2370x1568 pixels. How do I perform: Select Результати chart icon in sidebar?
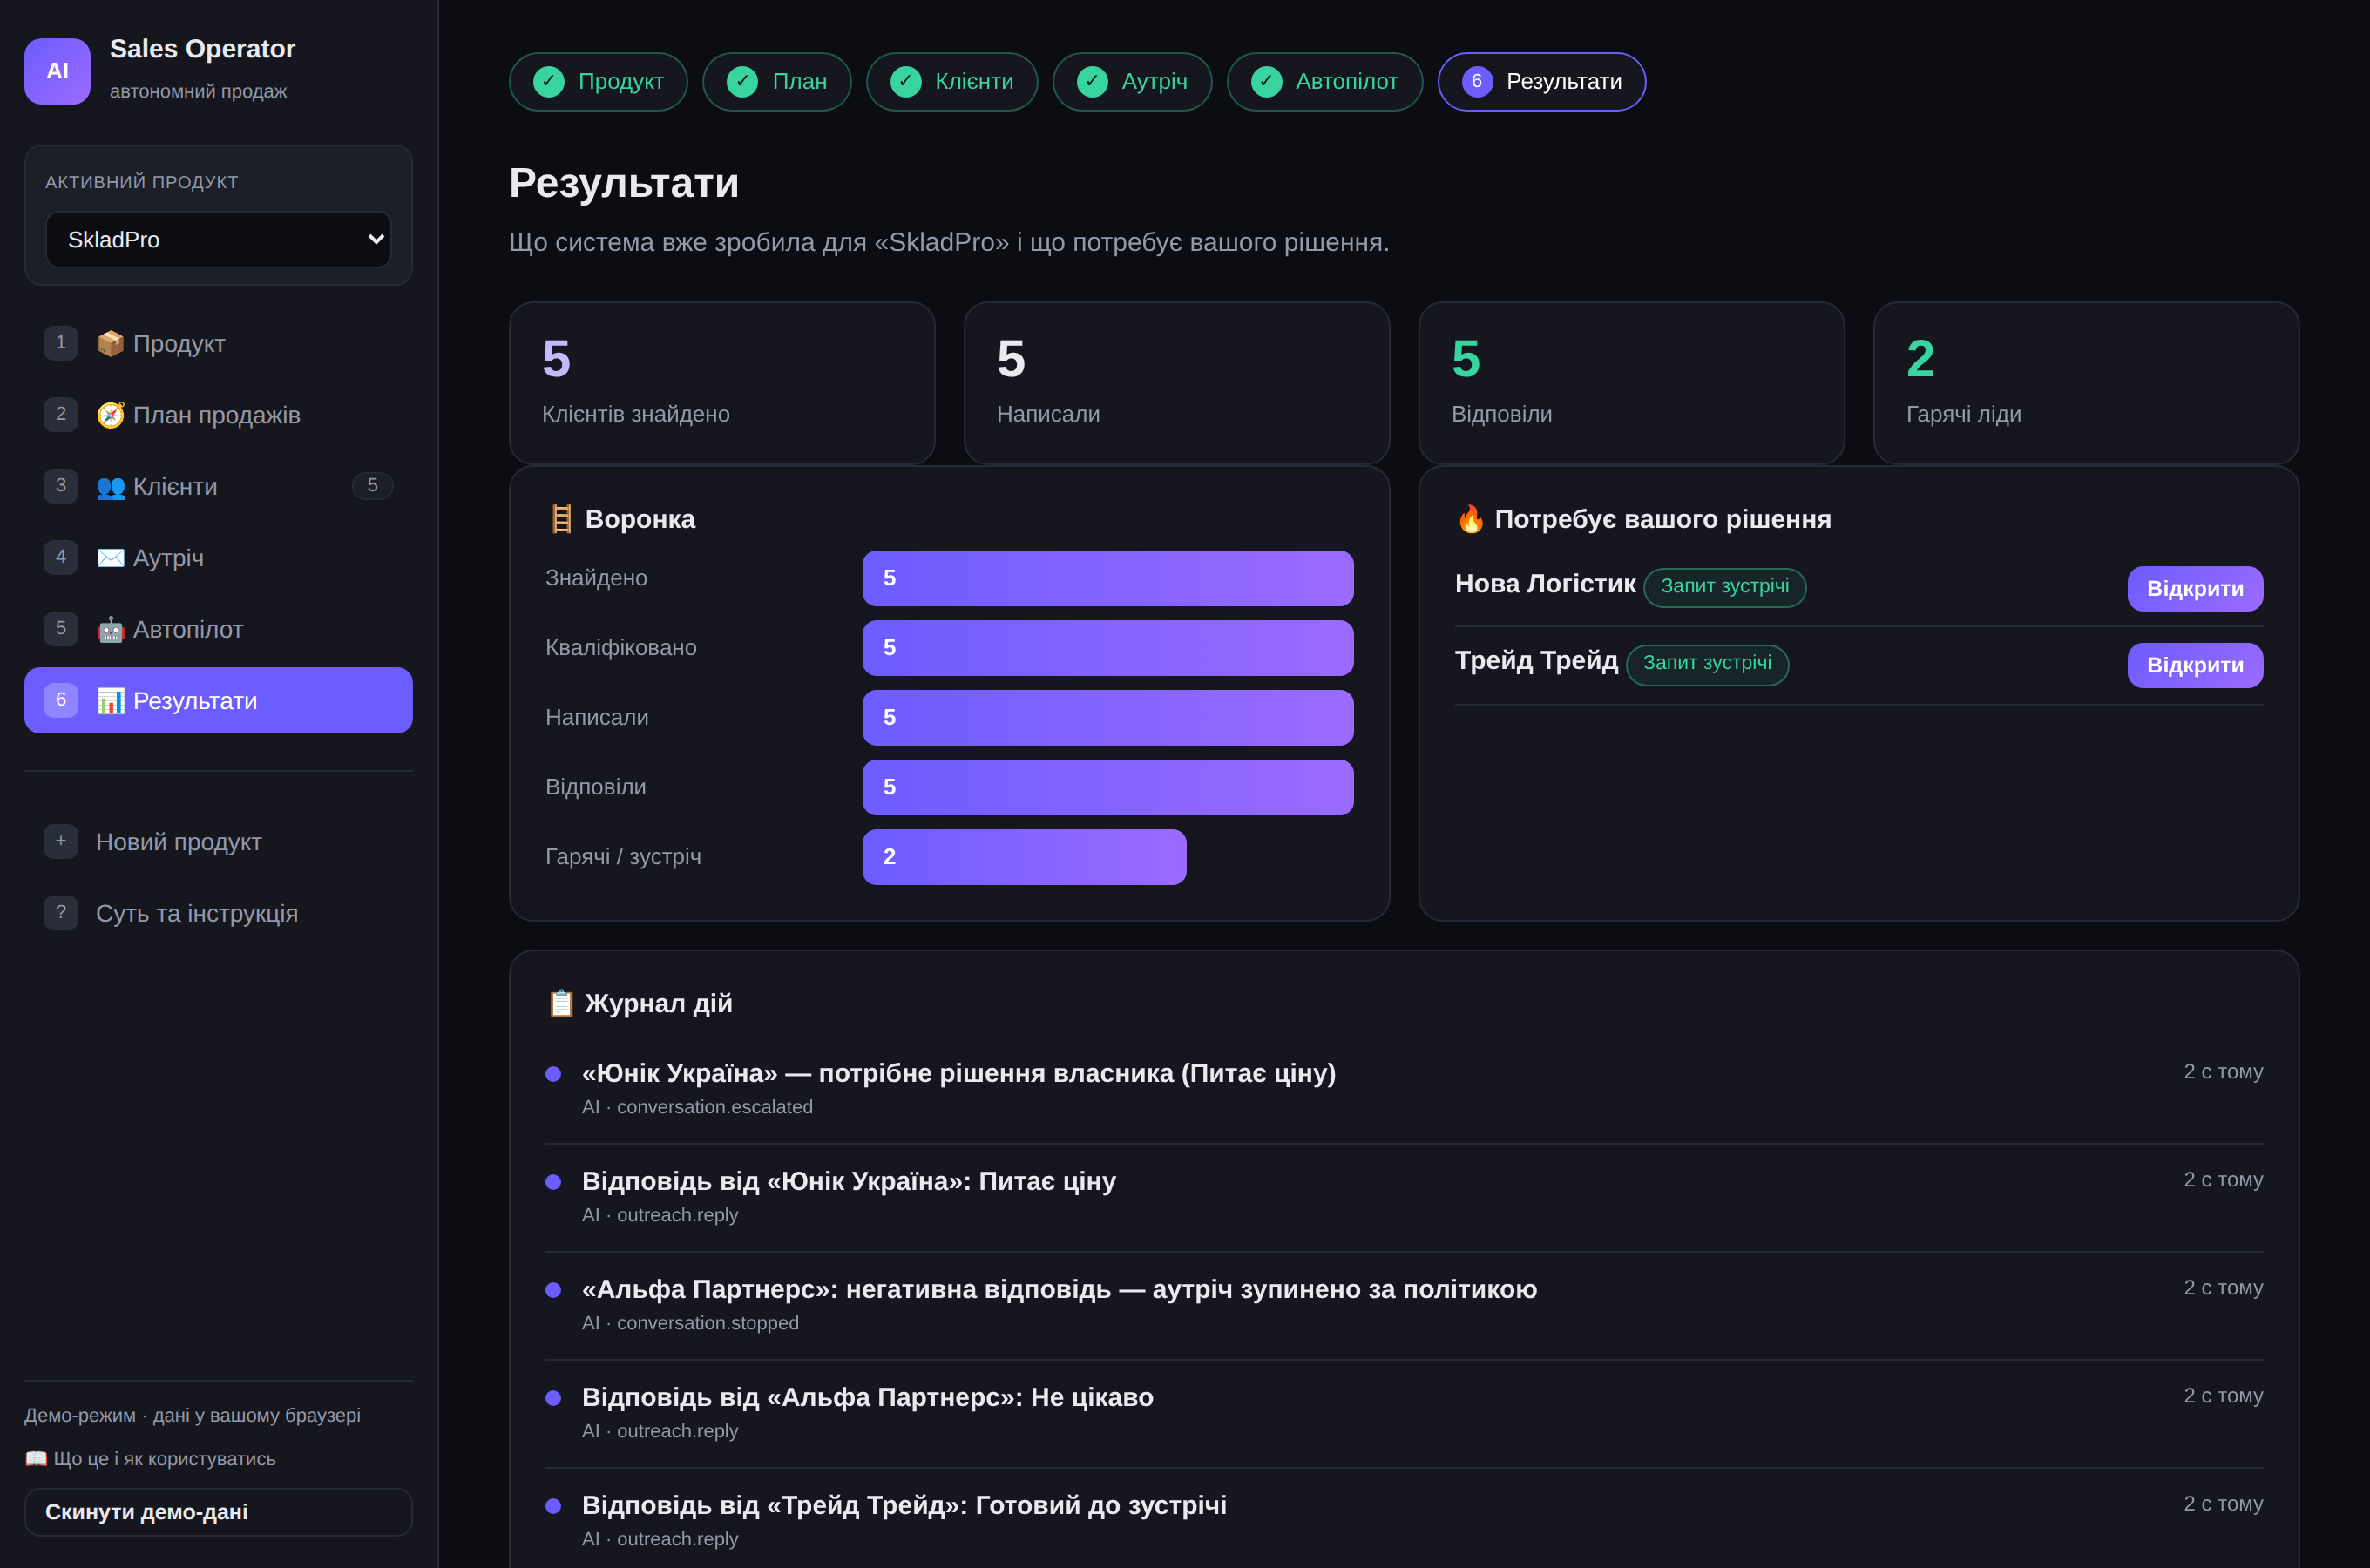pos(110,701)
